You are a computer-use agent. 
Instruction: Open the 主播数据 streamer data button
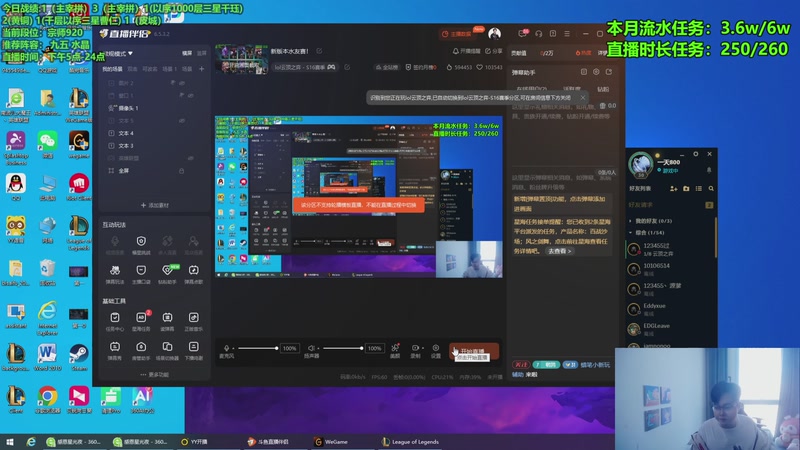click(x=457, y=34)
